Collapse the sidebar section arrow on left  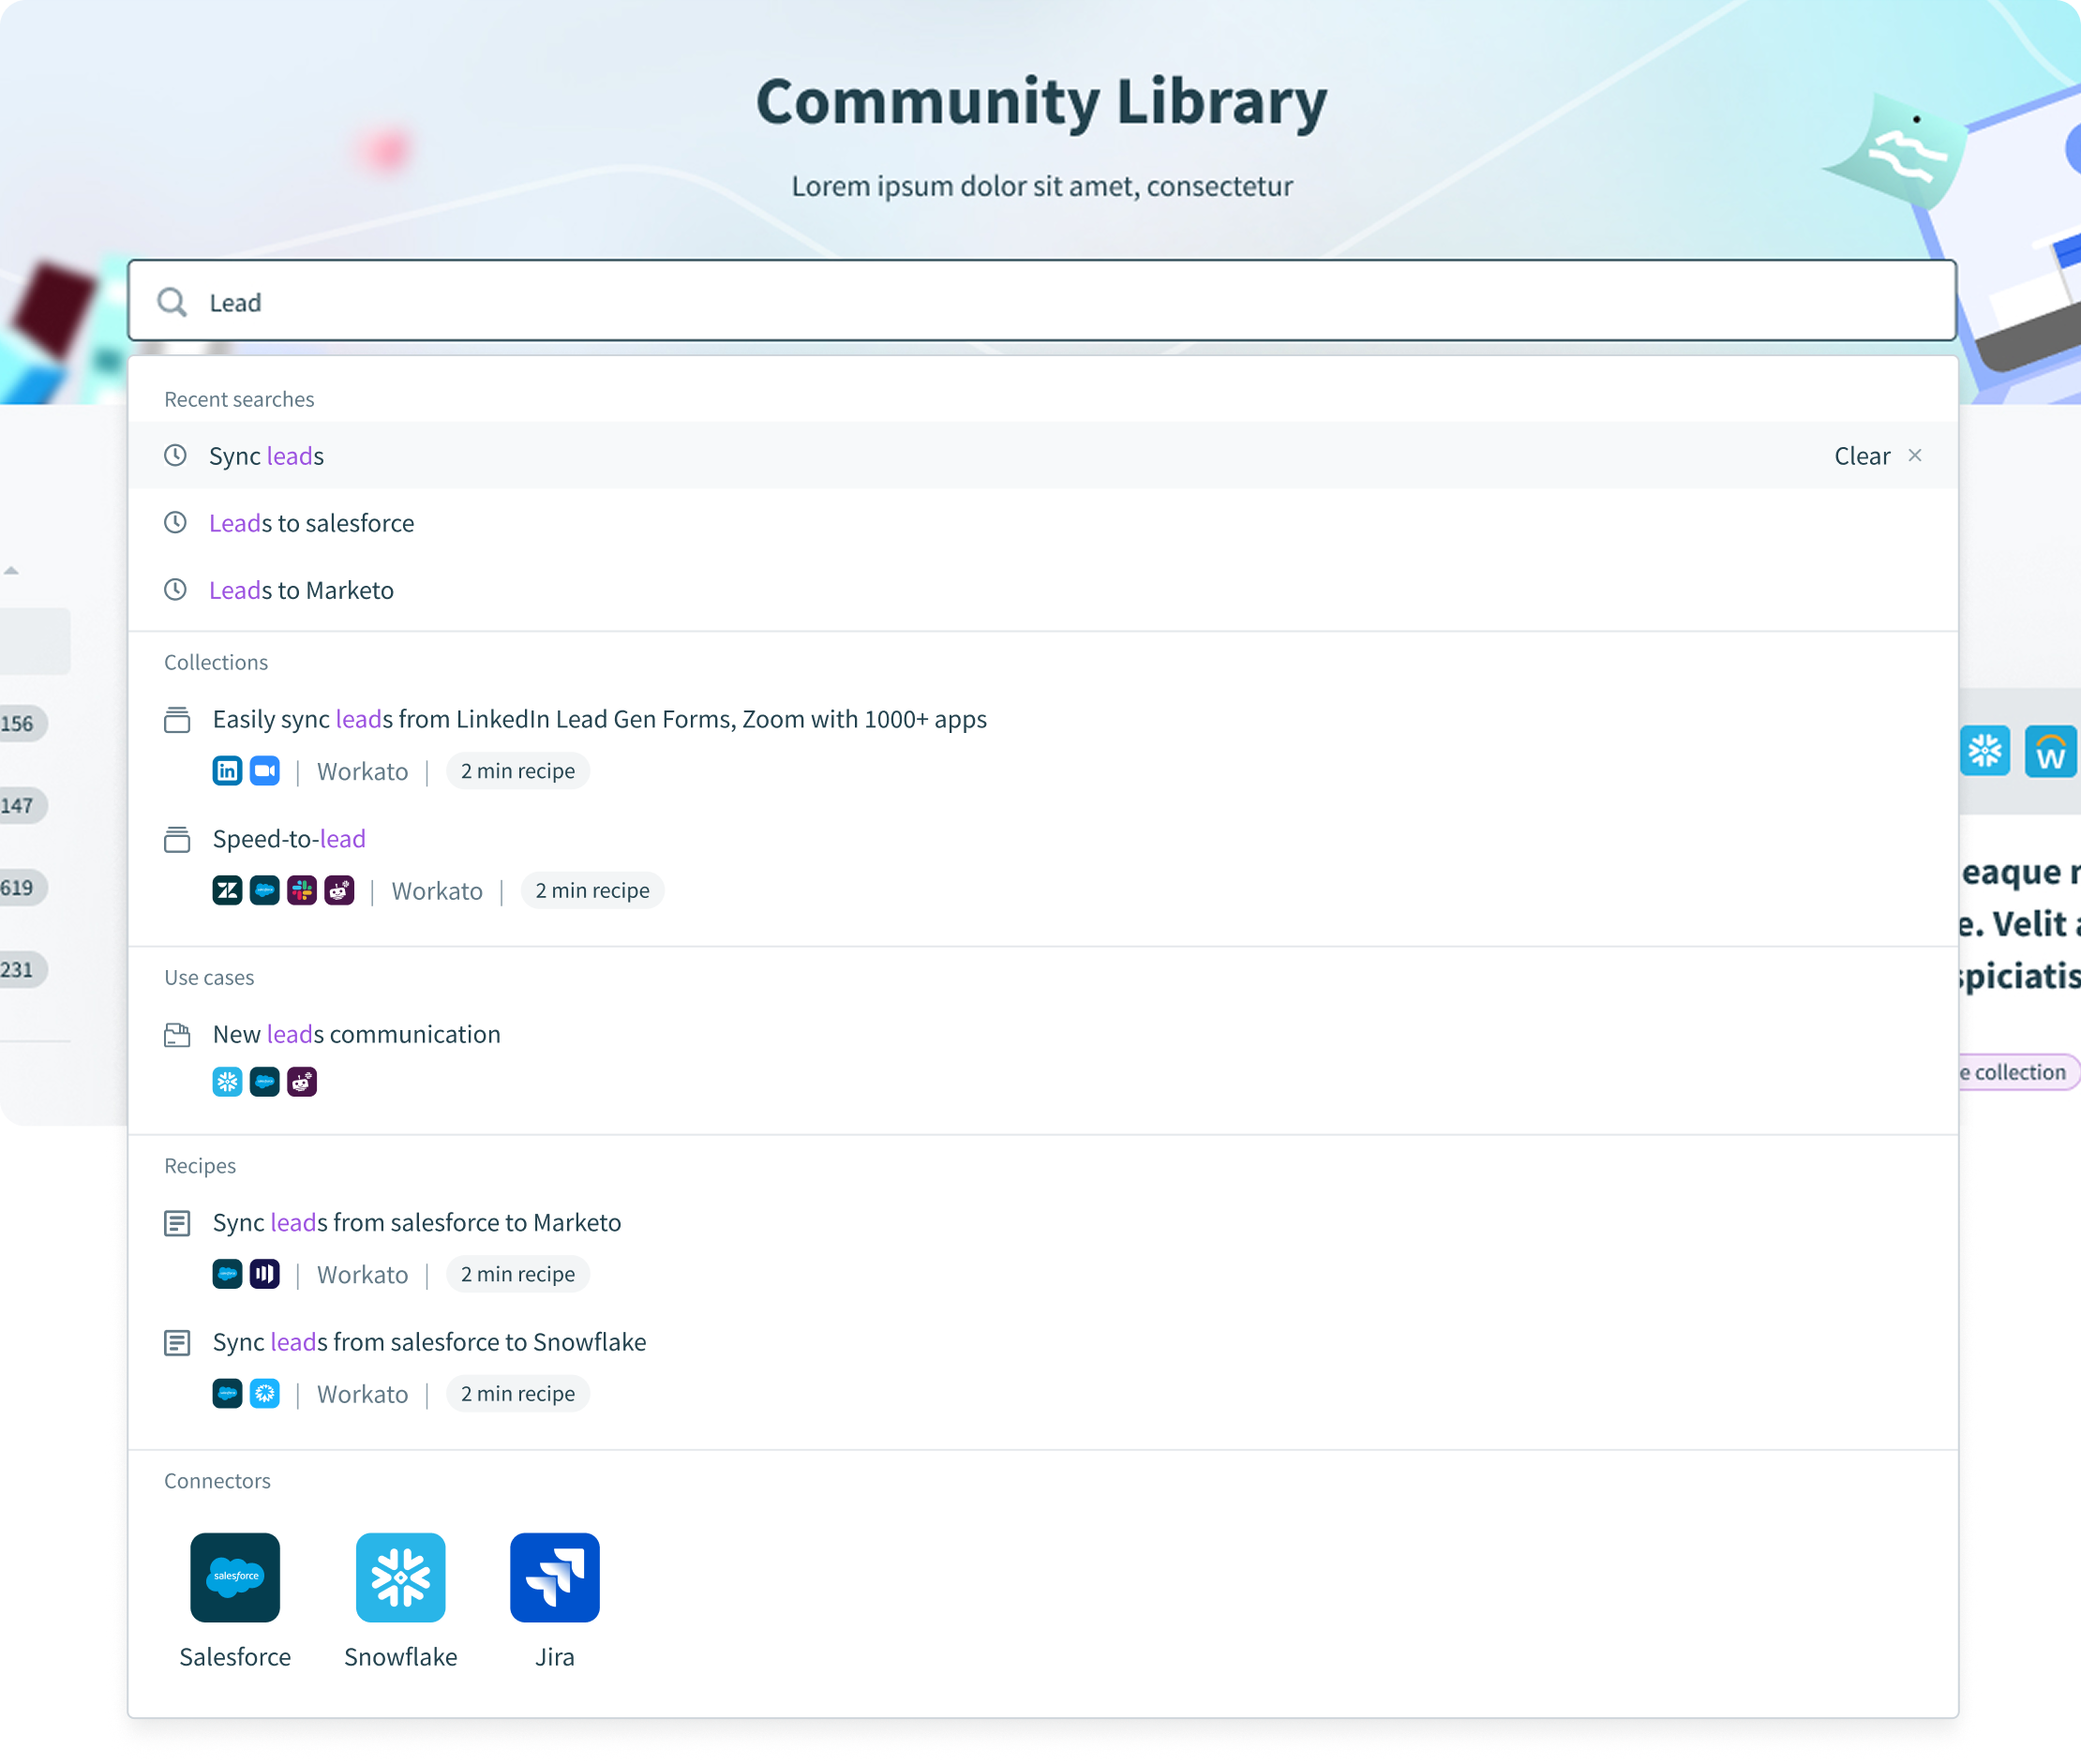12,571
